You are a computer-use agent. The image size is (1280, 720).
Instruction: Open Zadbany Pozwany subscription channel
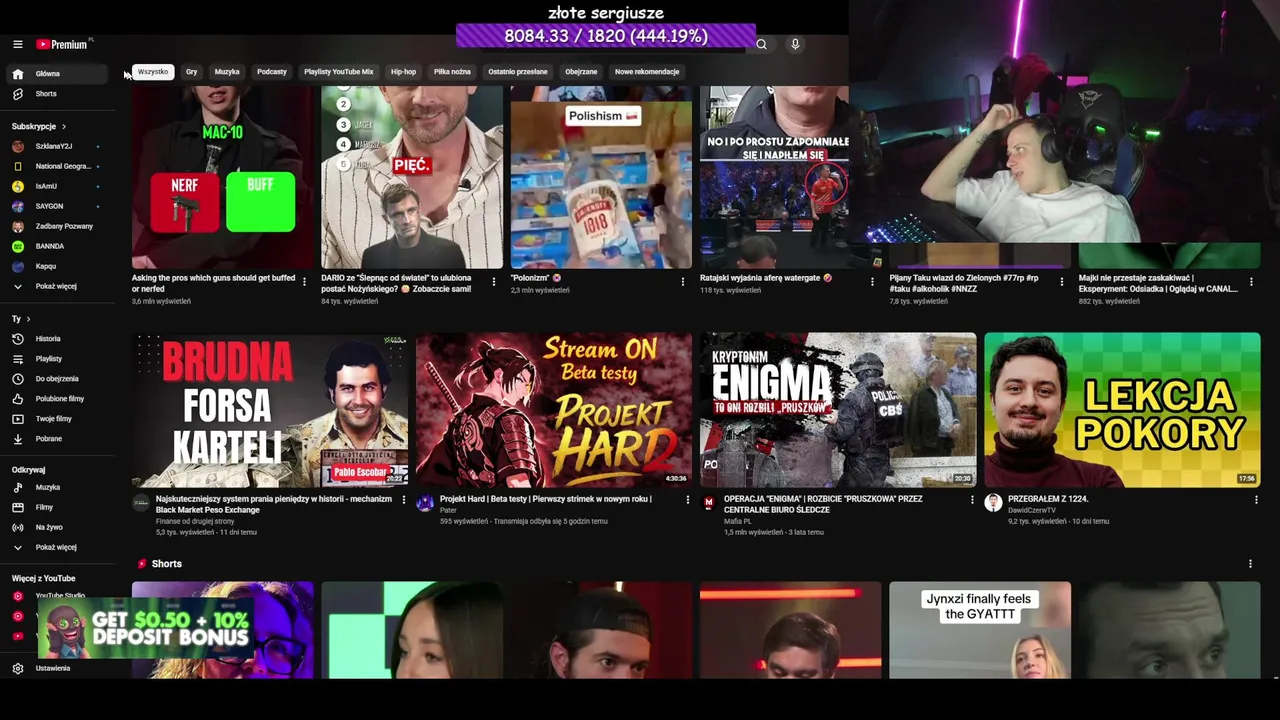pos(58,226)
